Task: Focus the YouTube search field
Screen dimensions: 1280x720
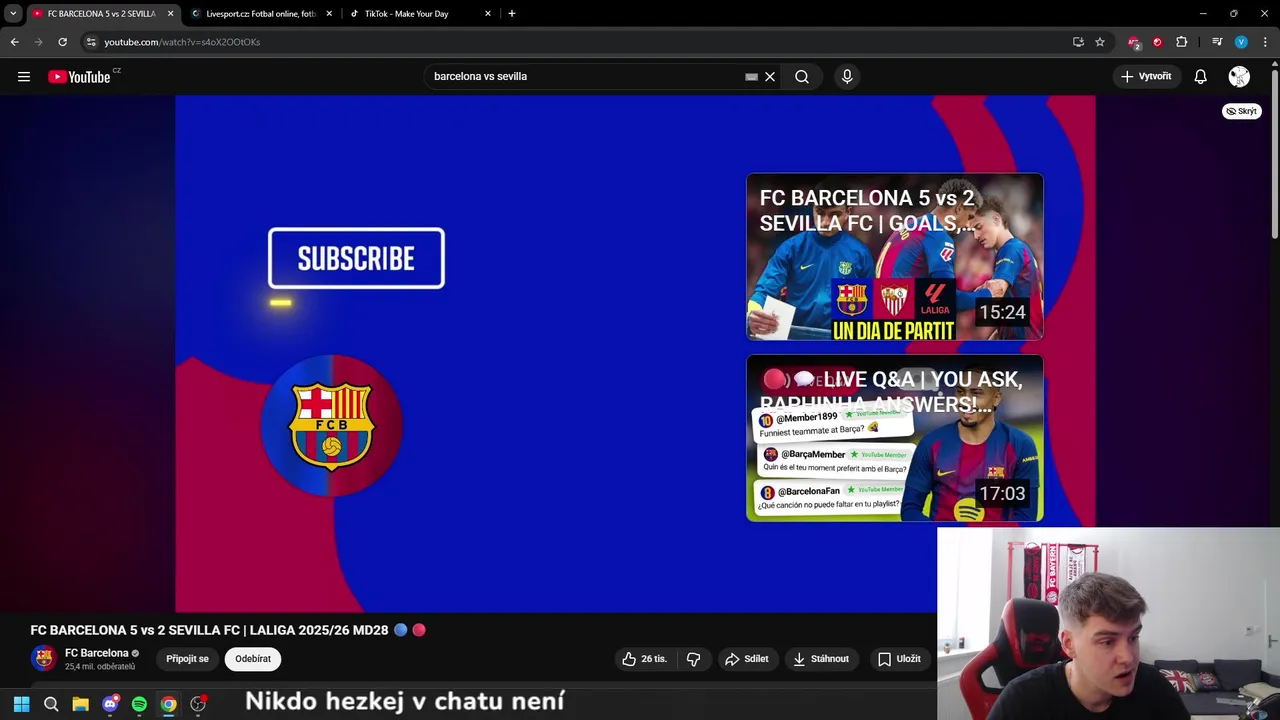Action: point(588,77)
